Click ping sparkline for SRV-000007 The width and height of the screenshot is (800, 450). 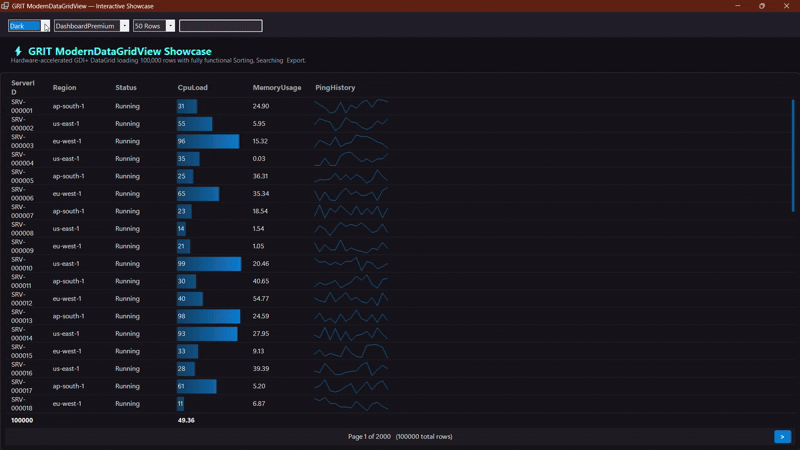click(x=351, y=211)
